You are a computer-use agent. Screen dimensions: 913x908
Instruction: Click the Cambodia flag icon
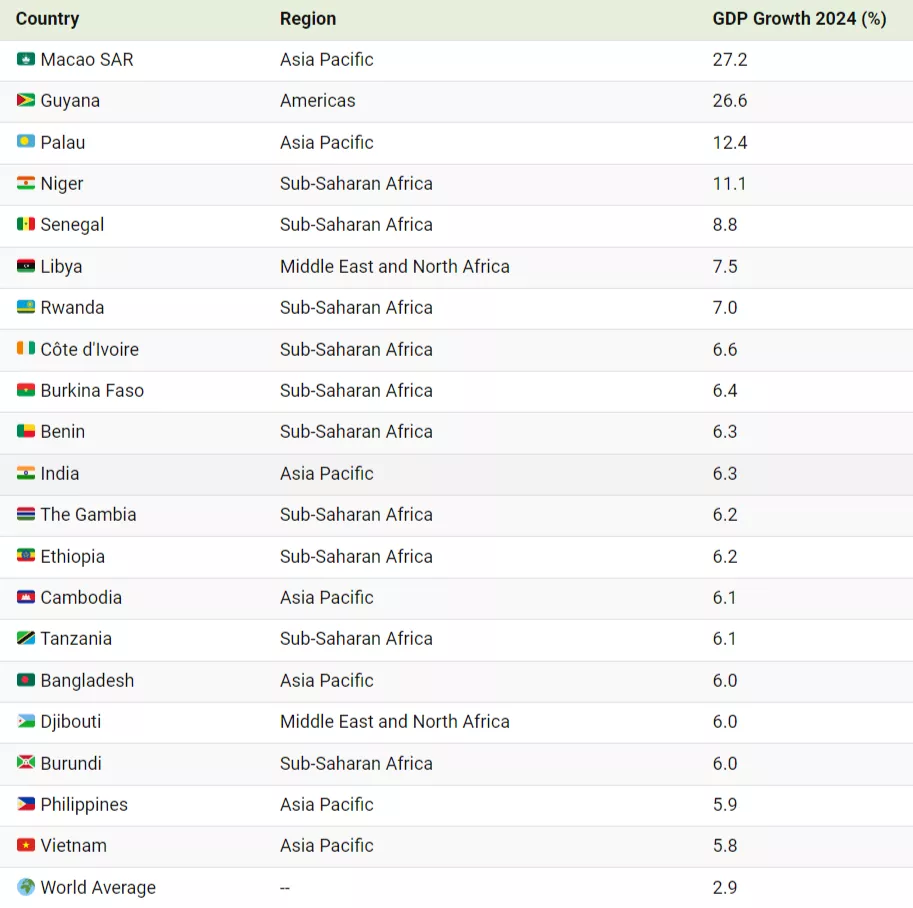click(x=26, y=597)
